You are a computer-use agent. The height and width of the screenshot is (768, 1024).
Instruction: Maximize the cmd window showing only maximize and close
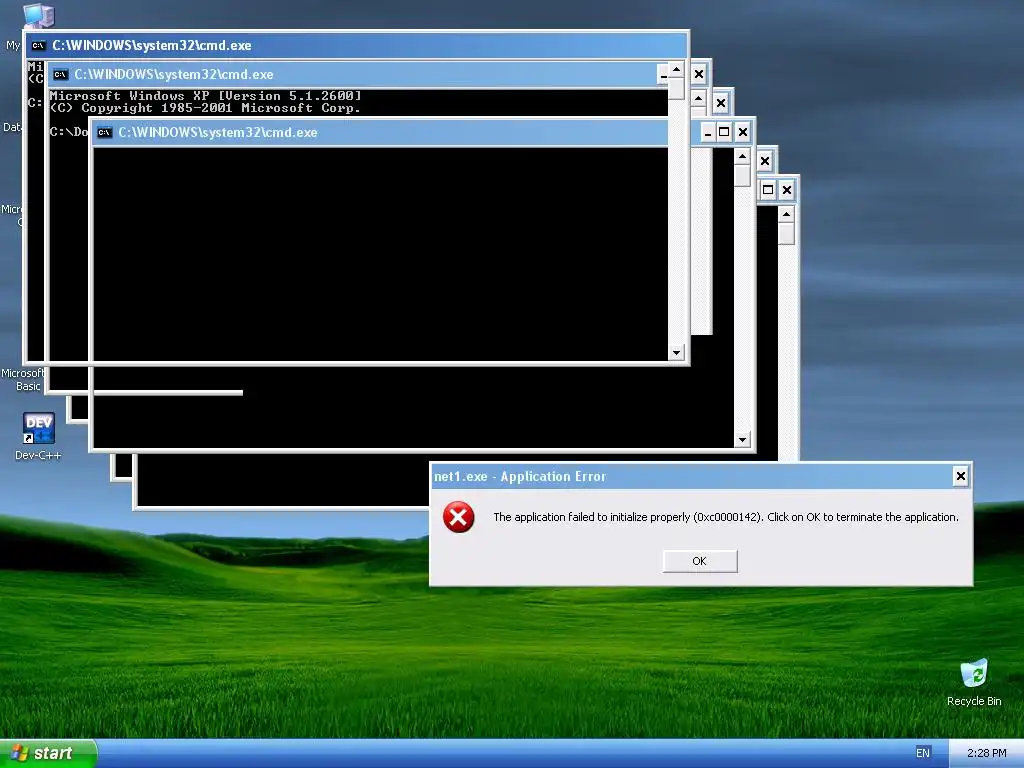pos(768,190)
